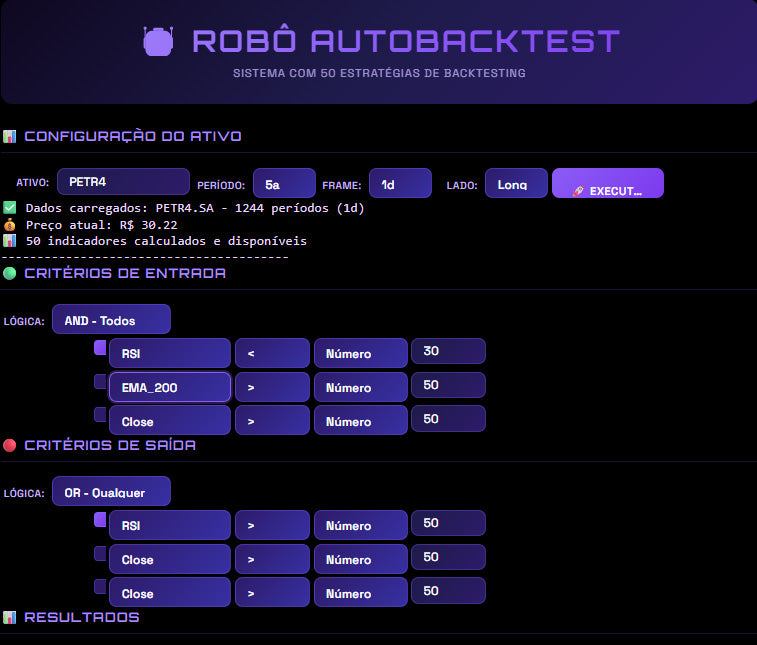Change the Lado dropdown showing Long

pyautogui.click(x=516, y=184)
